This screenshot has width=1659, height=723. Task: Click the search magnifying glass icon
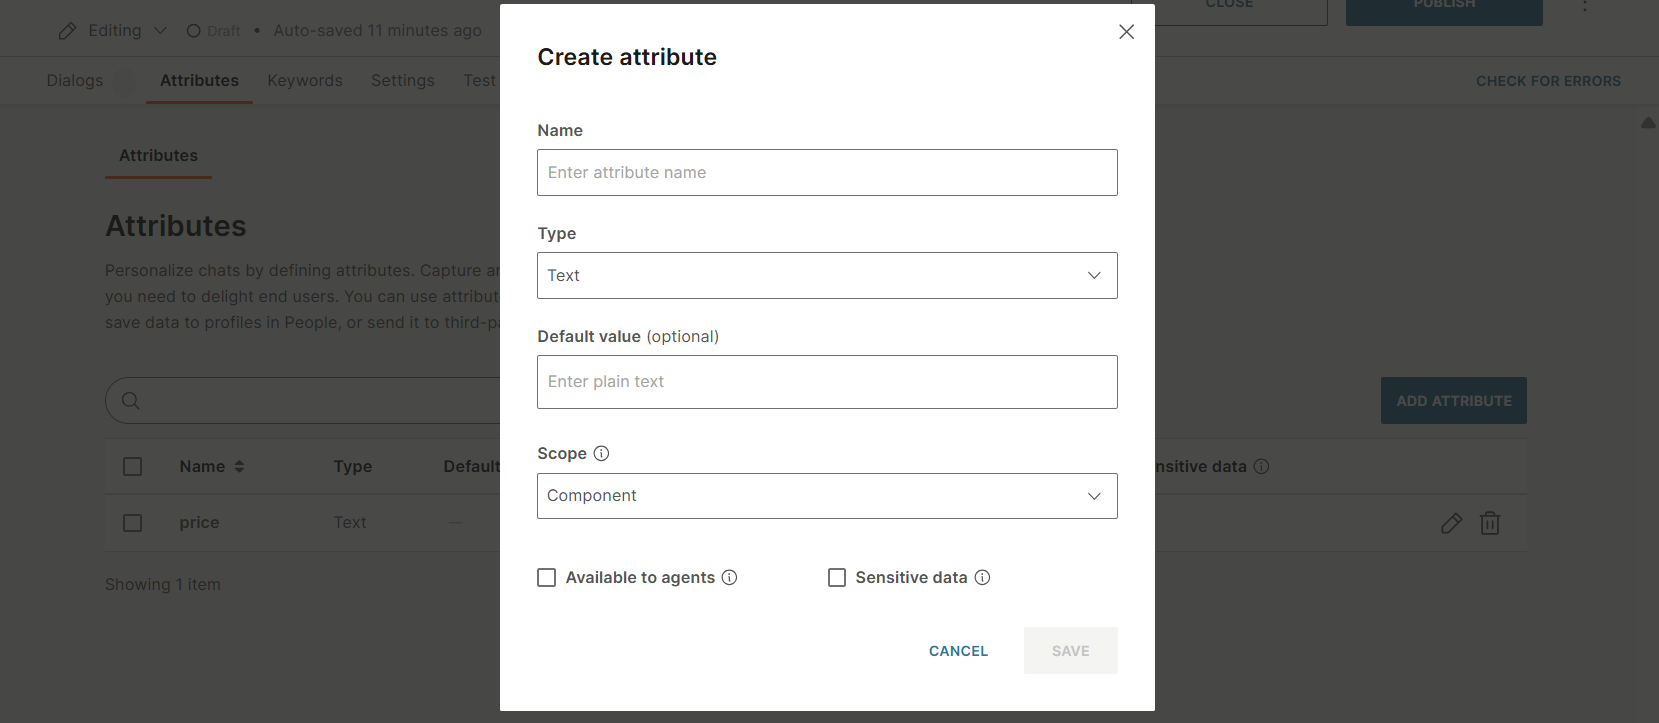click(130, 400)
